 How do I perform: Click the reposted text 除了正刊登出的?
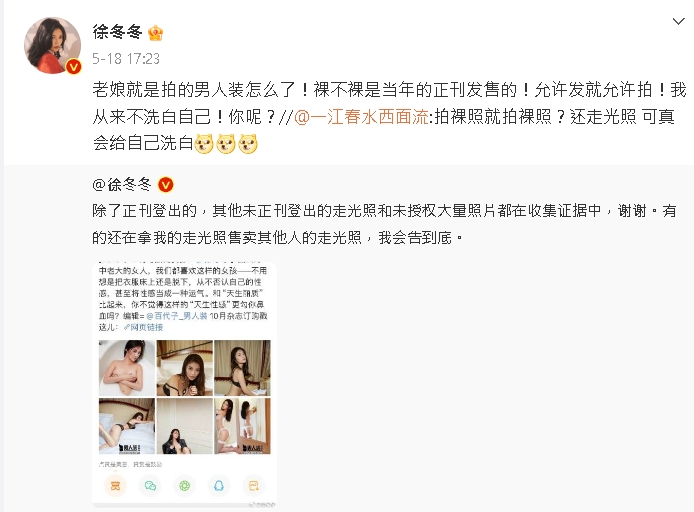tap(145, 211)
